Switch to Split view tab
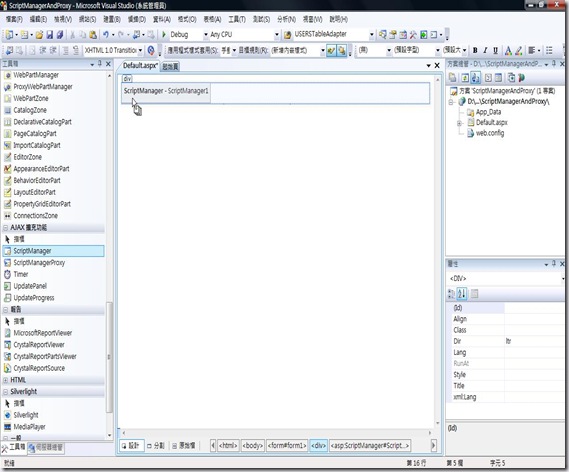 tap(156, 445)
